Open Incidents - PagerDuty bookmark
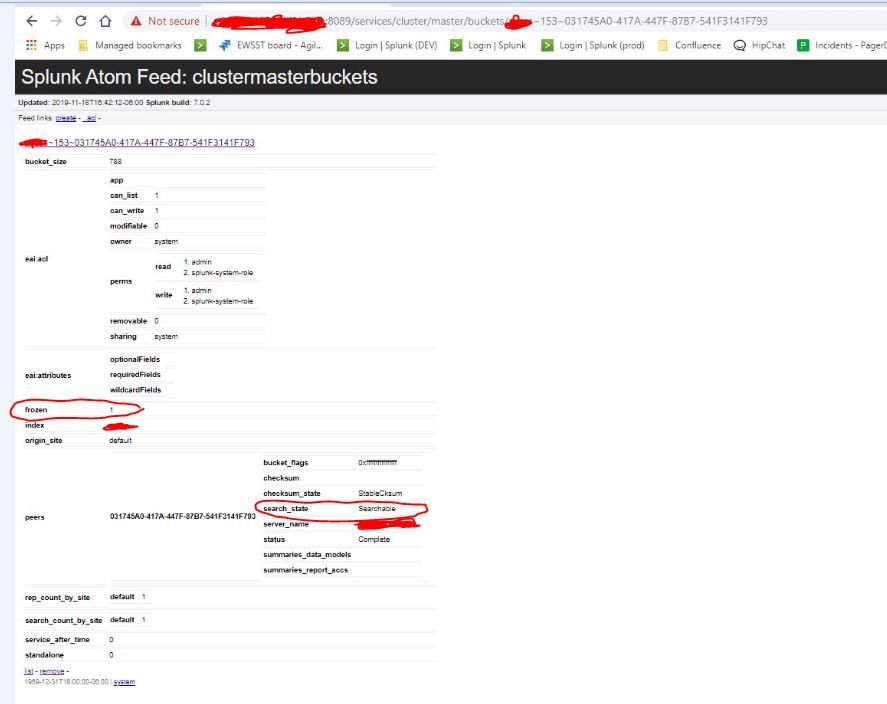 click(x=842, y=45)
